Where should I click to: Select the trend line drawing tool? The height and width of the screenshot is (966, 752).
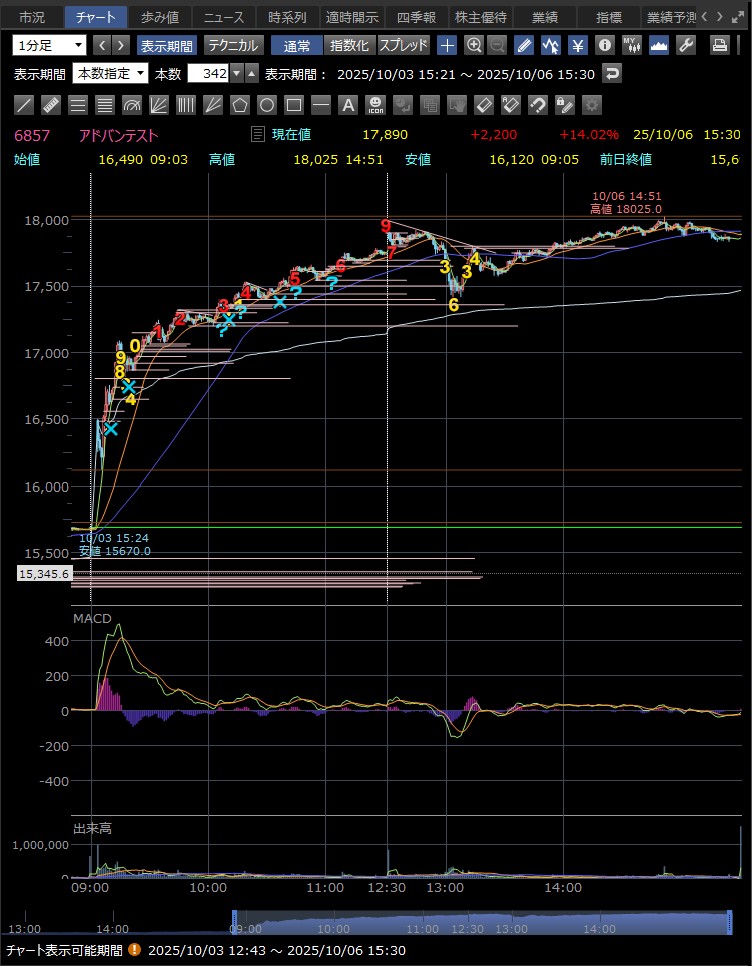click(x=24, y=105)
